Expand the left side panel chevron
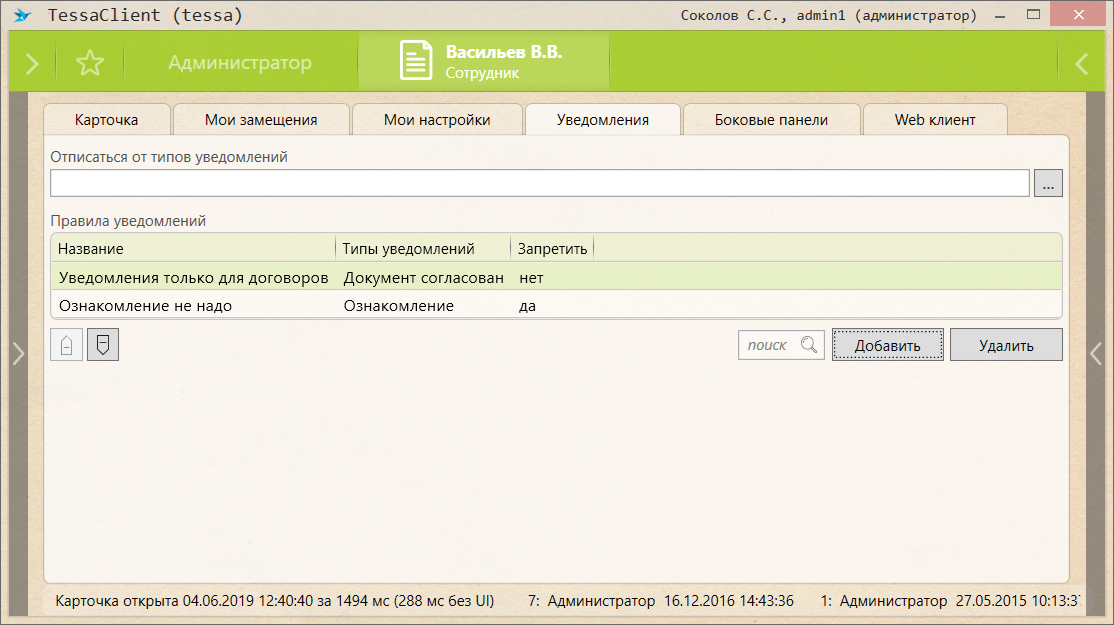Screen dimensions: 1114x625 [17, 353]
